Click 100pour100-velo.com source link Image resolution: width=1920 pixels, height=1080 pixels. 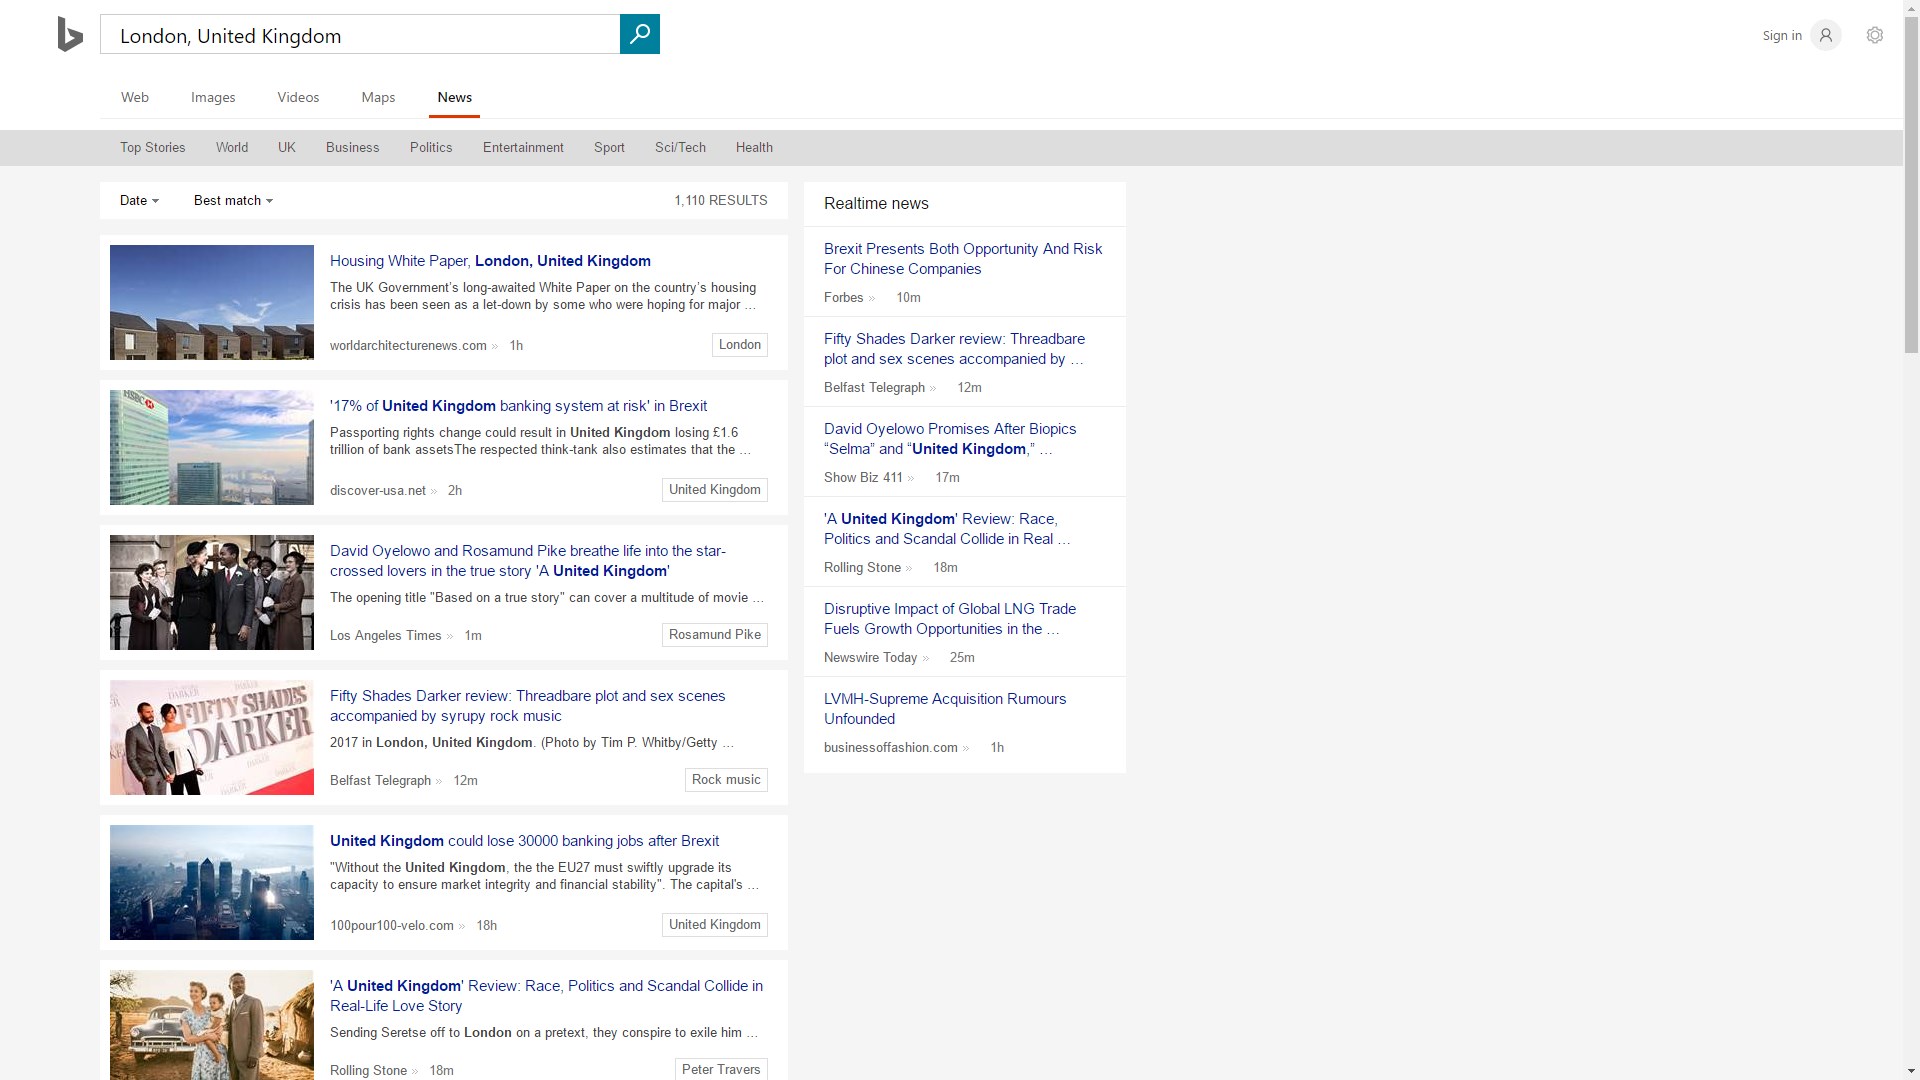click(392, 926)
